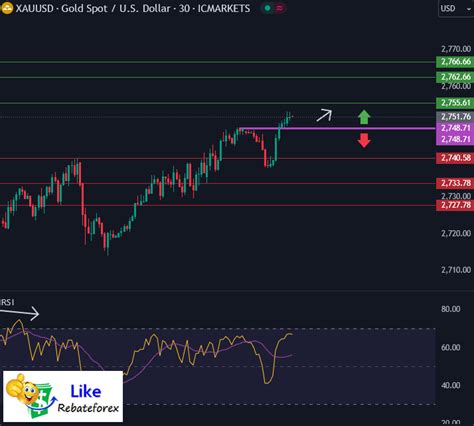Viewport: 474px width, 426px height.
Task: Click the grey 2,751.76 current price label
Action: coord(455,117)
